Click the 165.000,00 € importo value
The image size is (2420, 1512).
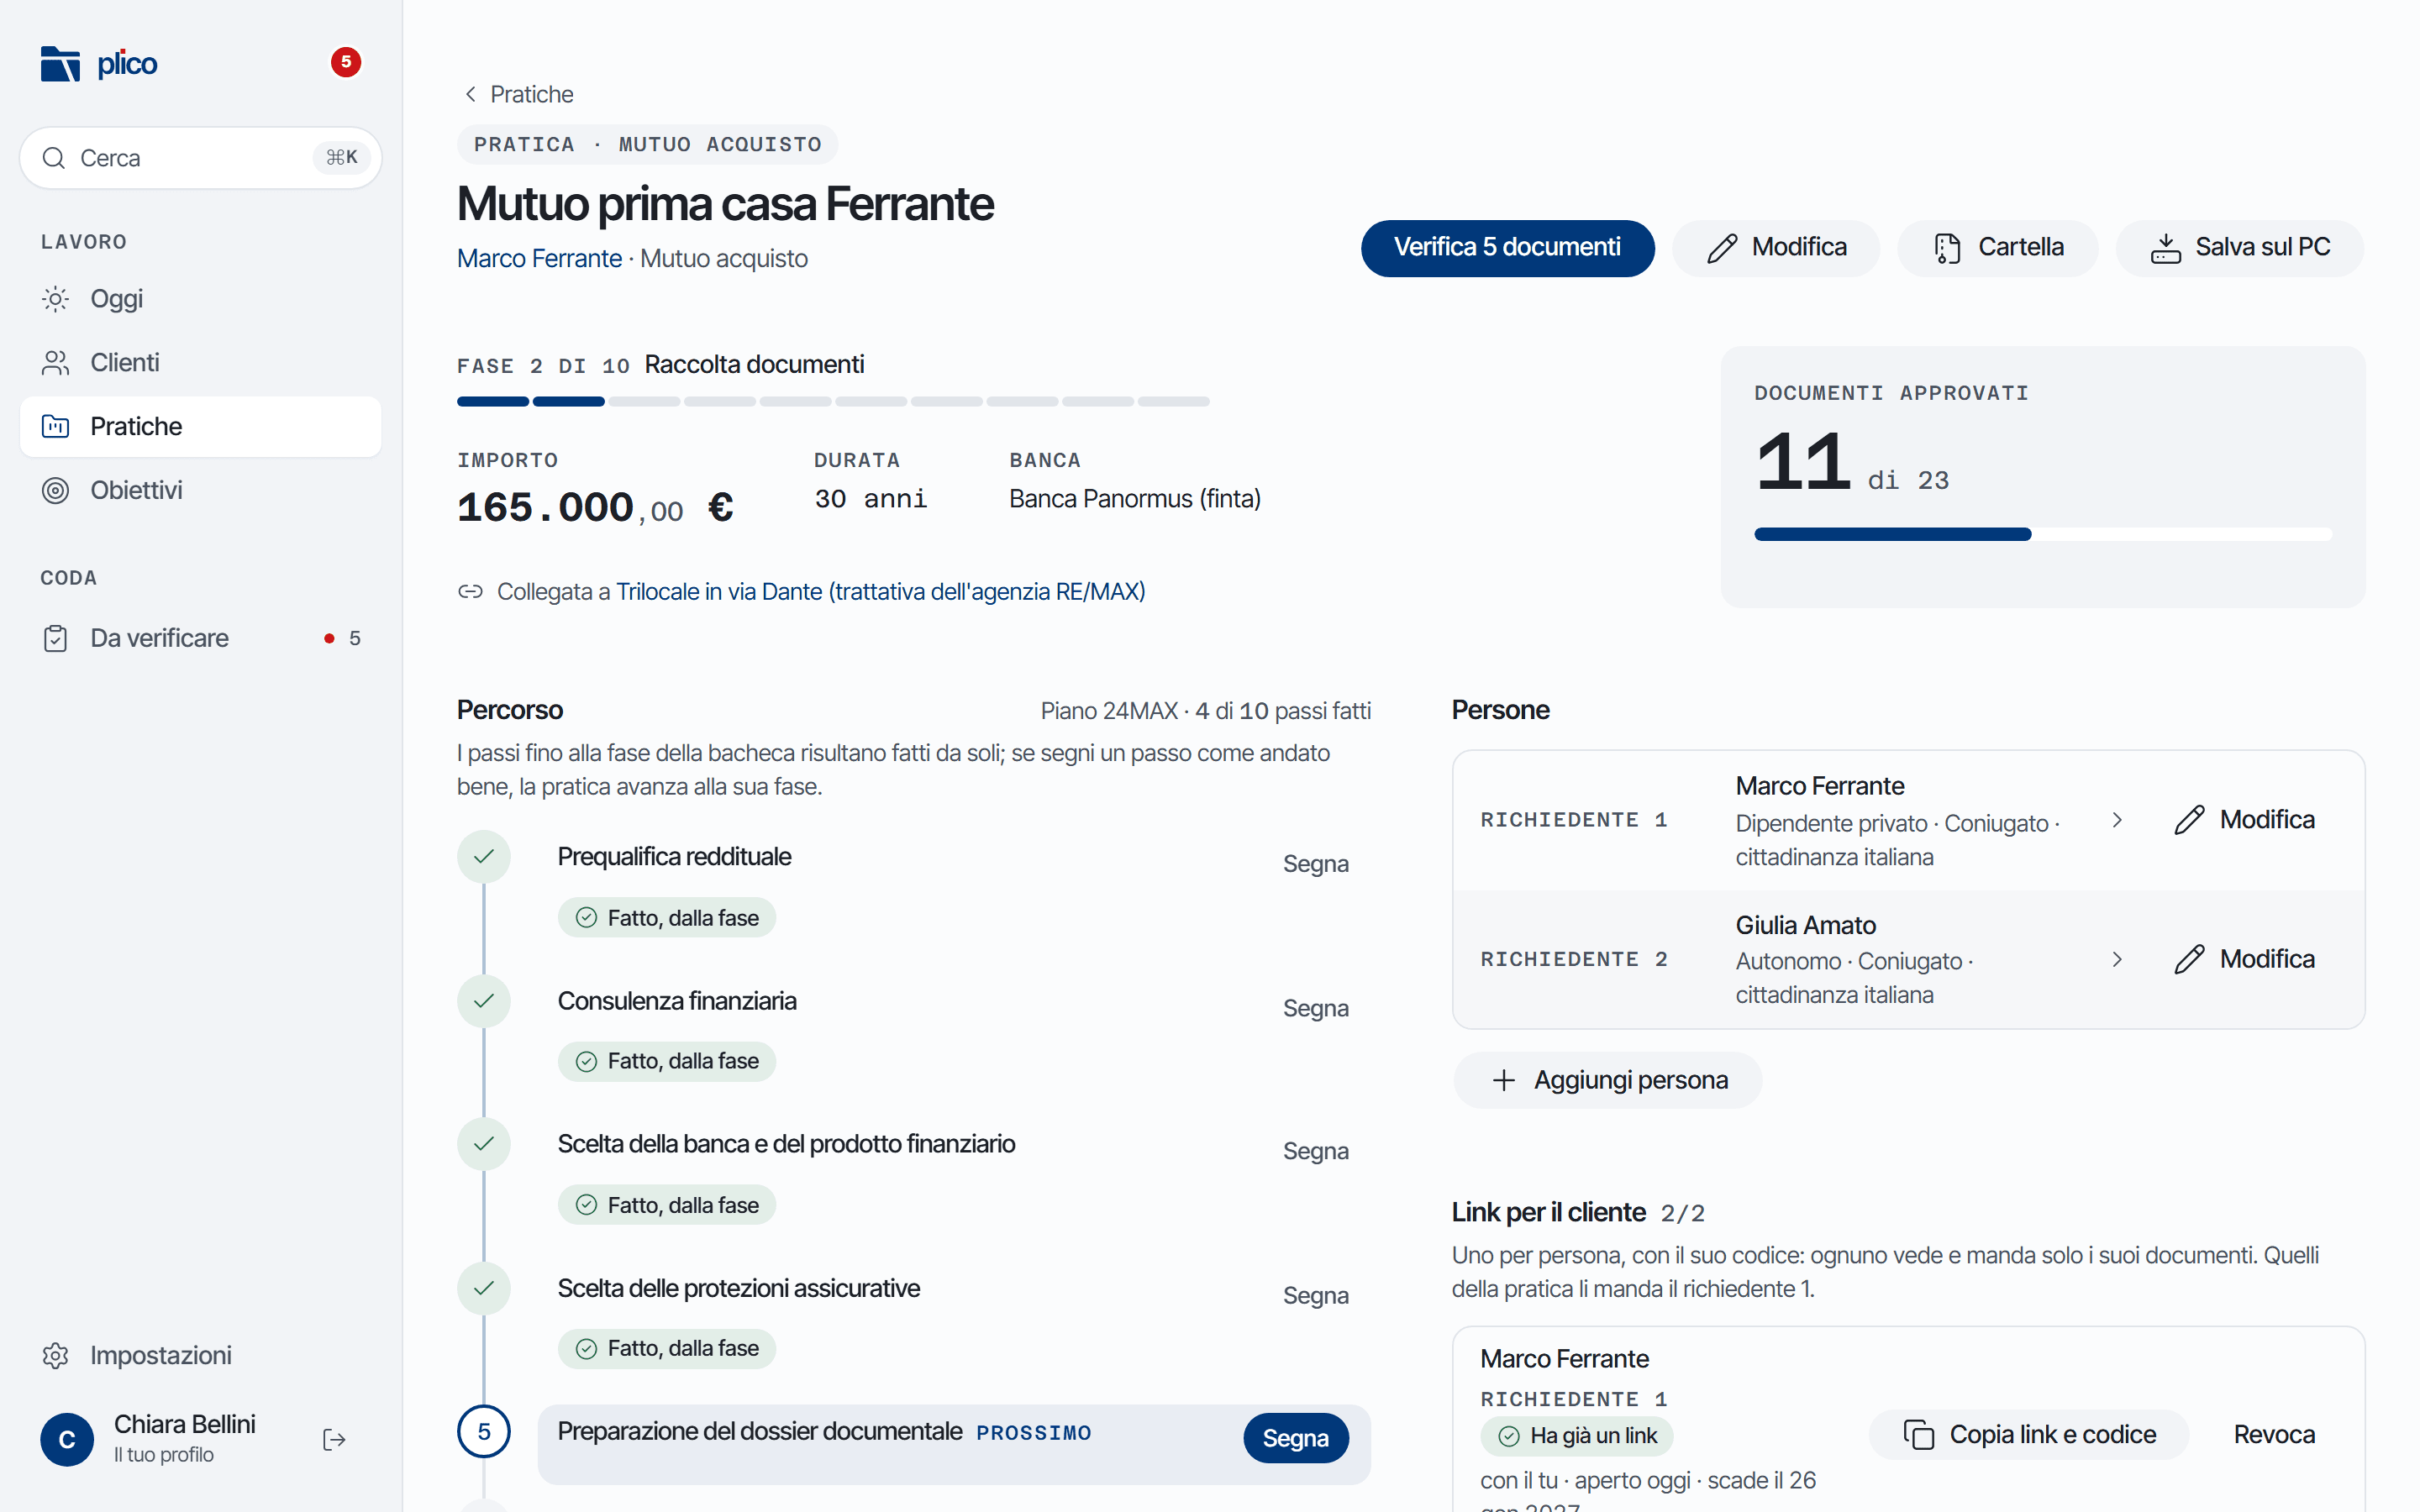click(x=596, y=507)
